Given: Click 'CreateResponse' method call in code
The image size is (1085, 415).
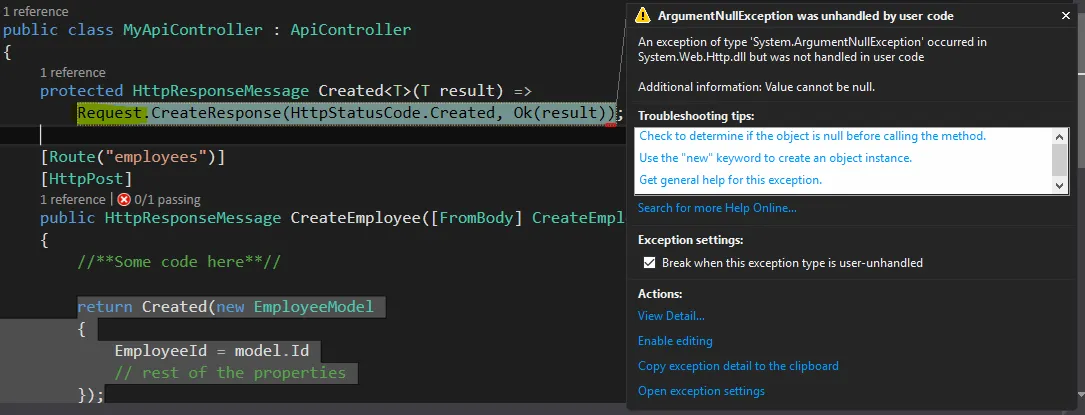Looking at the screenshot, I should click(216, 113).
